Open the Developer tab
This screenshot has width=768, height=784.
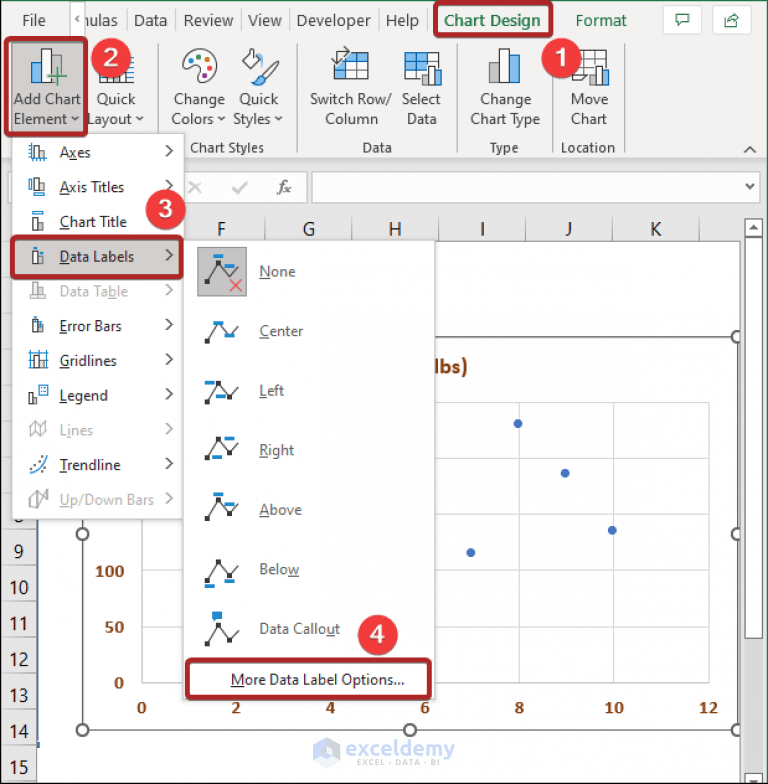(334, 20)
